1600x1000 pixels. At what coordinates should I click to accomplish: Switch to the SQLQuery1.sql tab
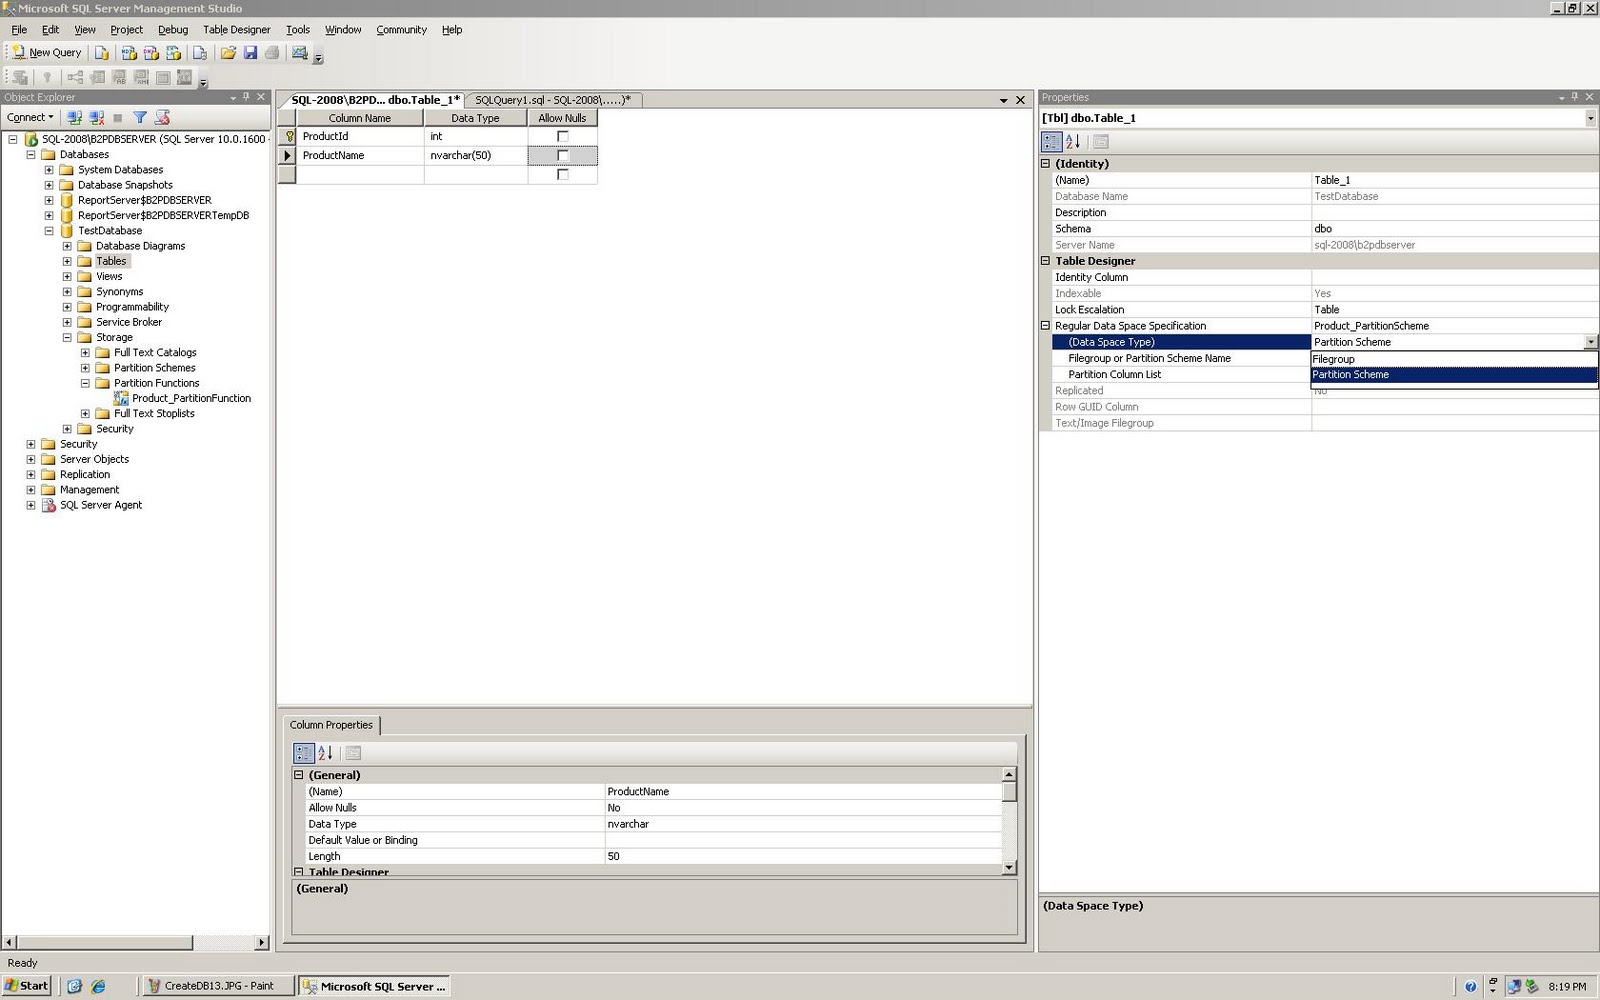[x=553, y=100]
